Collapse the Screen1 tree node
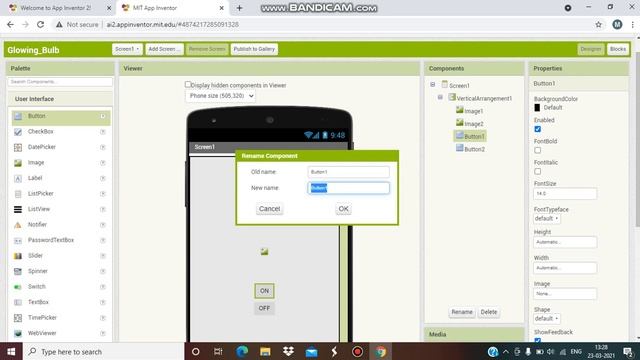This screenshot has height=360, width=640. 433,84
